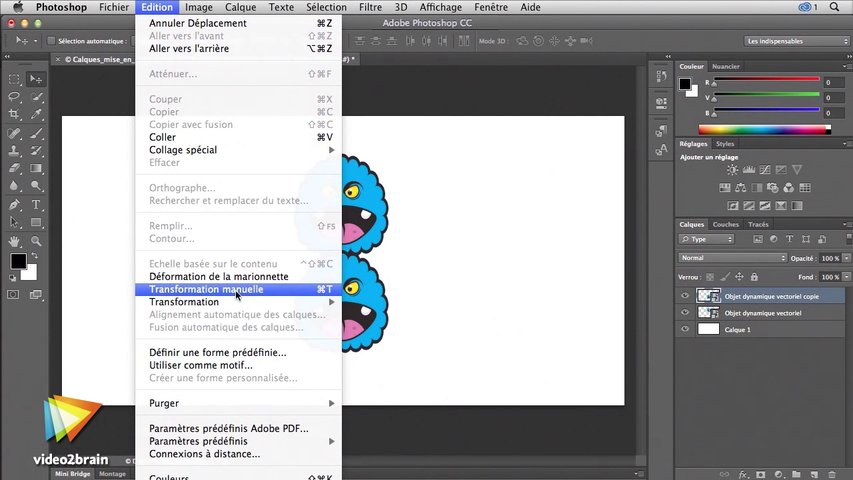
Task: Select the Dodge tool
Action: 36,186
